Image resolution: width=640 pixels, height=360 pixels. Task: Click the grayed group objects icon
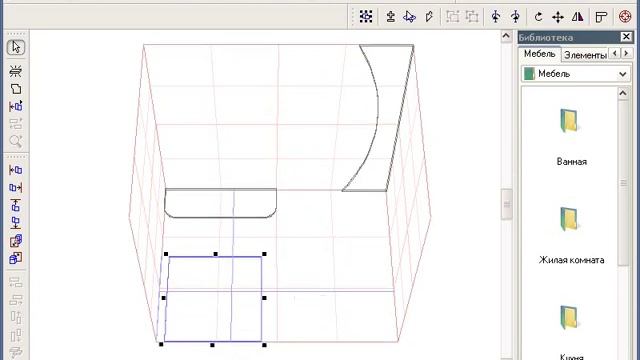pyautogui.click(x=453, y=16)
